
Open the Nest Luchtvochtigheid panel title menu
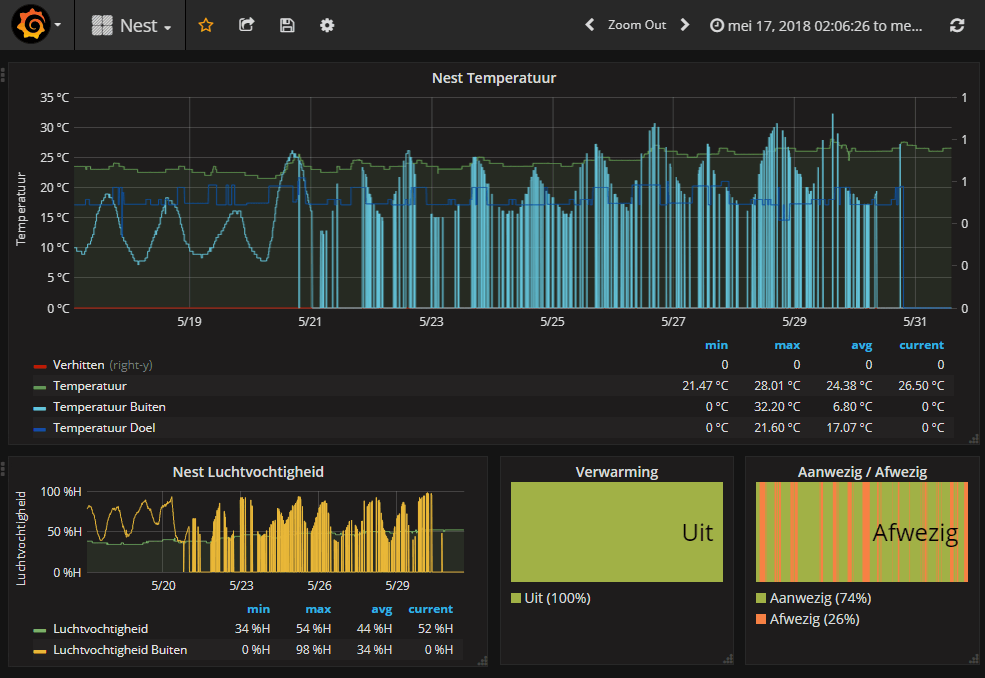pyautogui.click(x=248, y=472)
